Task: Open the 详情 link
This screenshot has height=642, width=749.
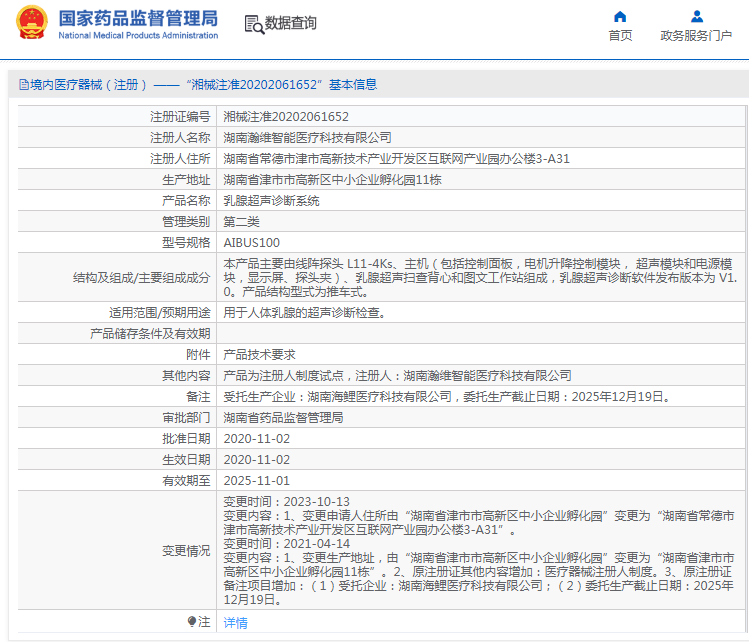Action: pos(235,622)
